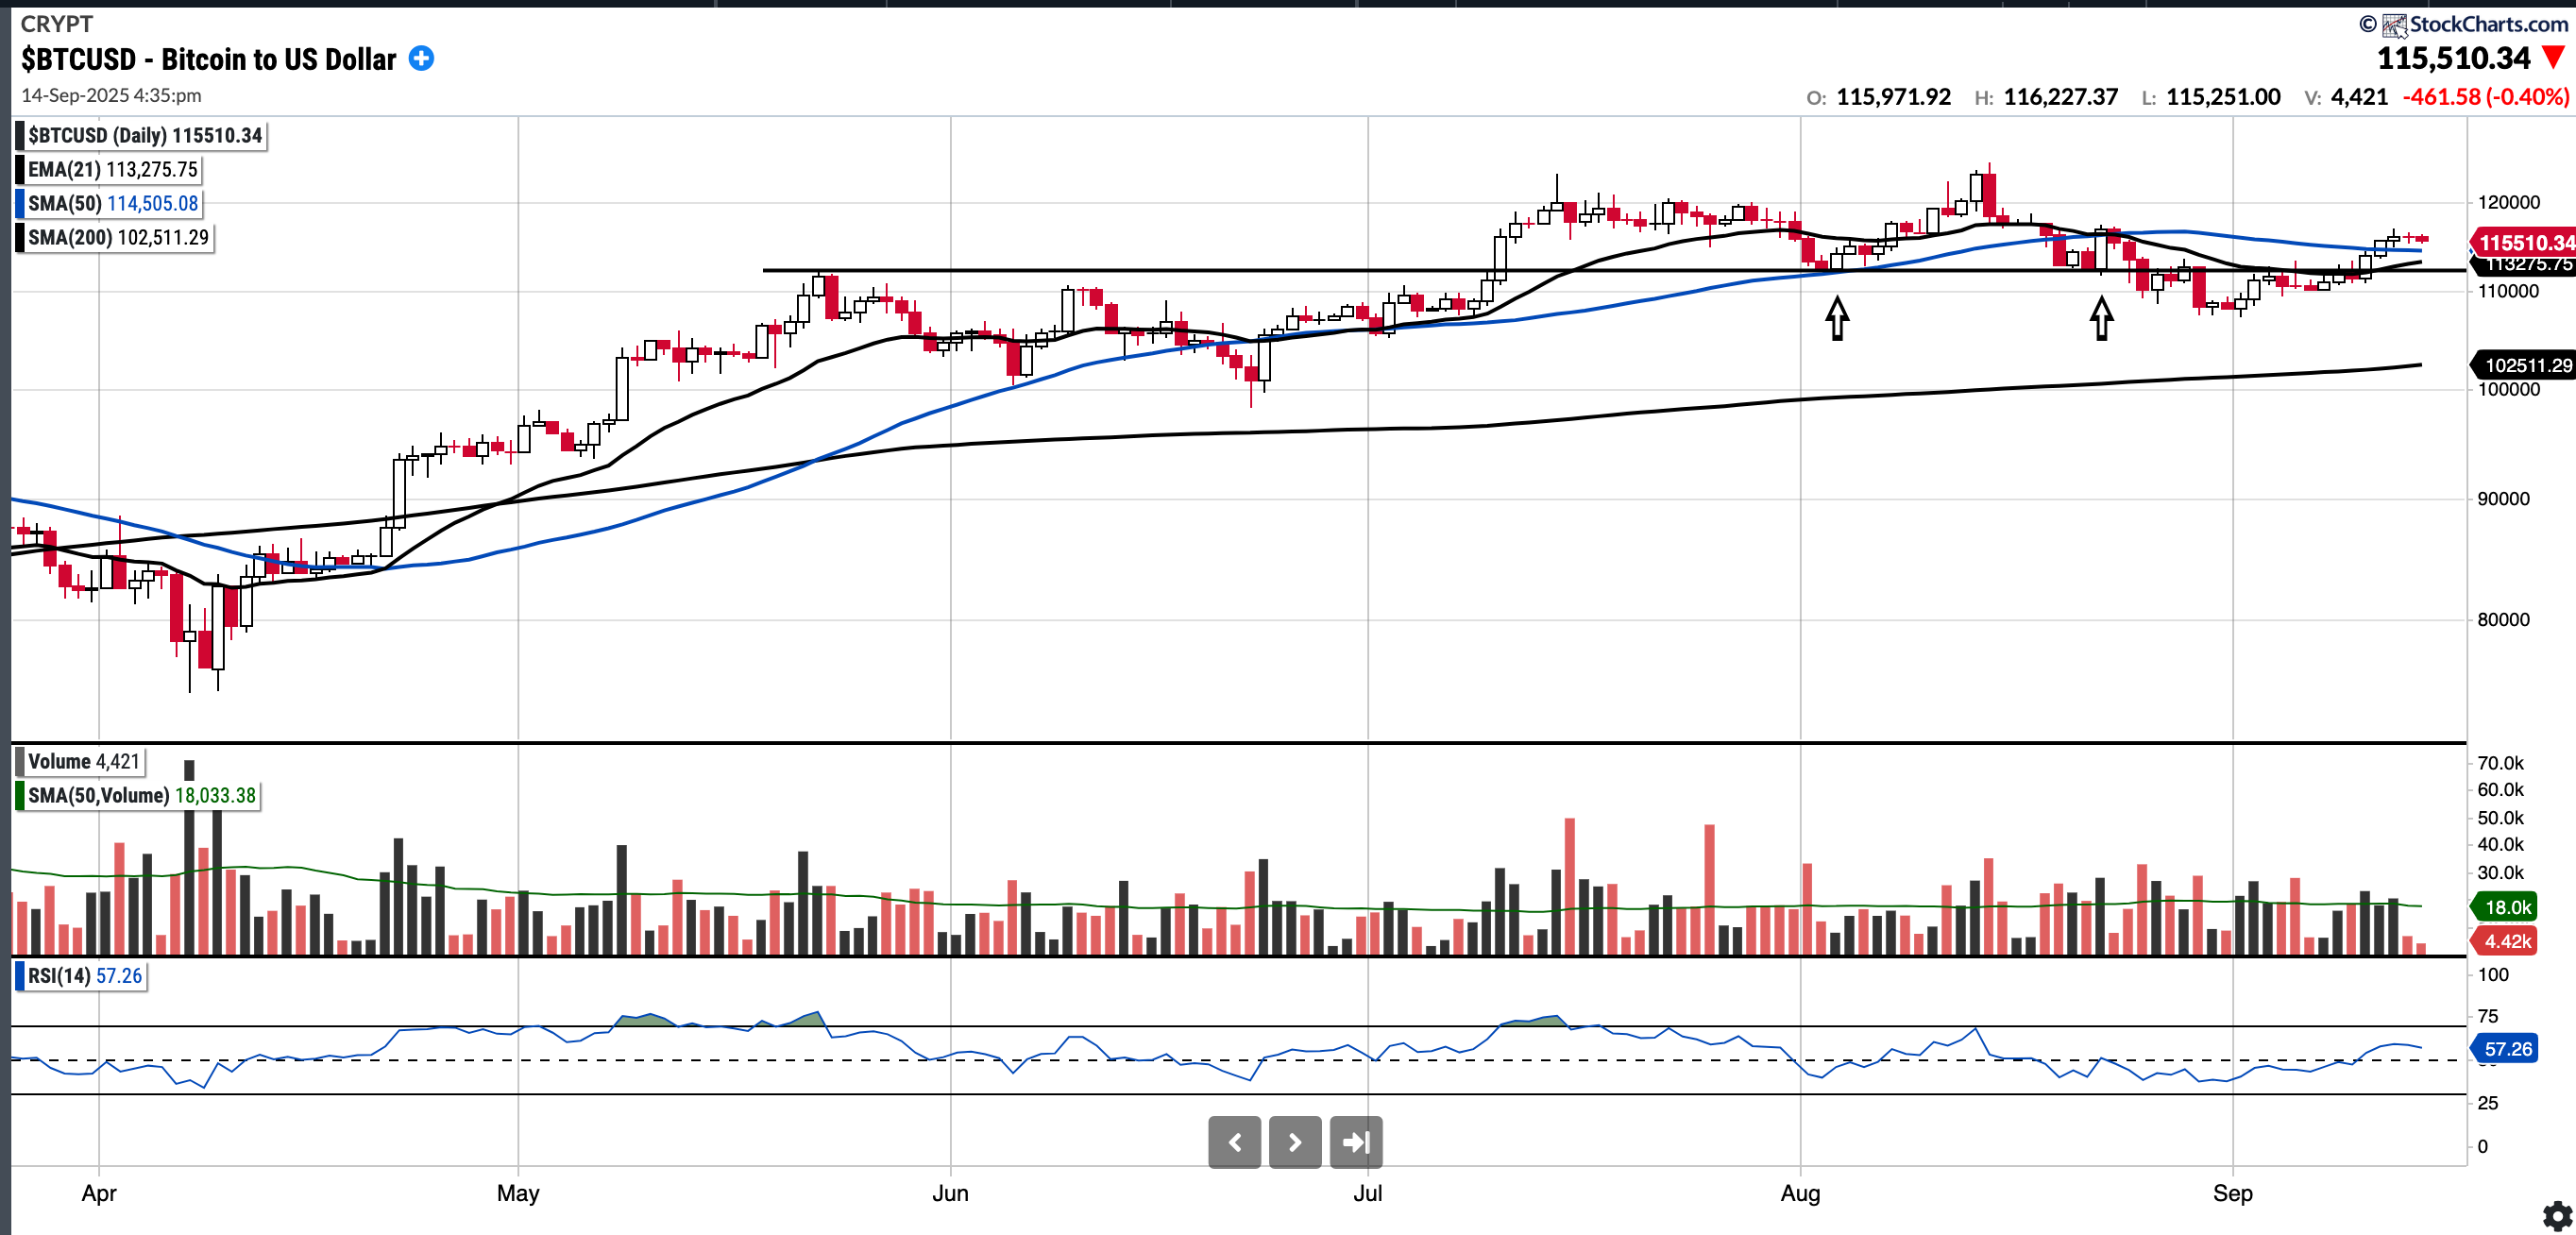Select the EMA(21) legend label
This screenshot has width=2576, height=1235.
[x=112, y=169]
